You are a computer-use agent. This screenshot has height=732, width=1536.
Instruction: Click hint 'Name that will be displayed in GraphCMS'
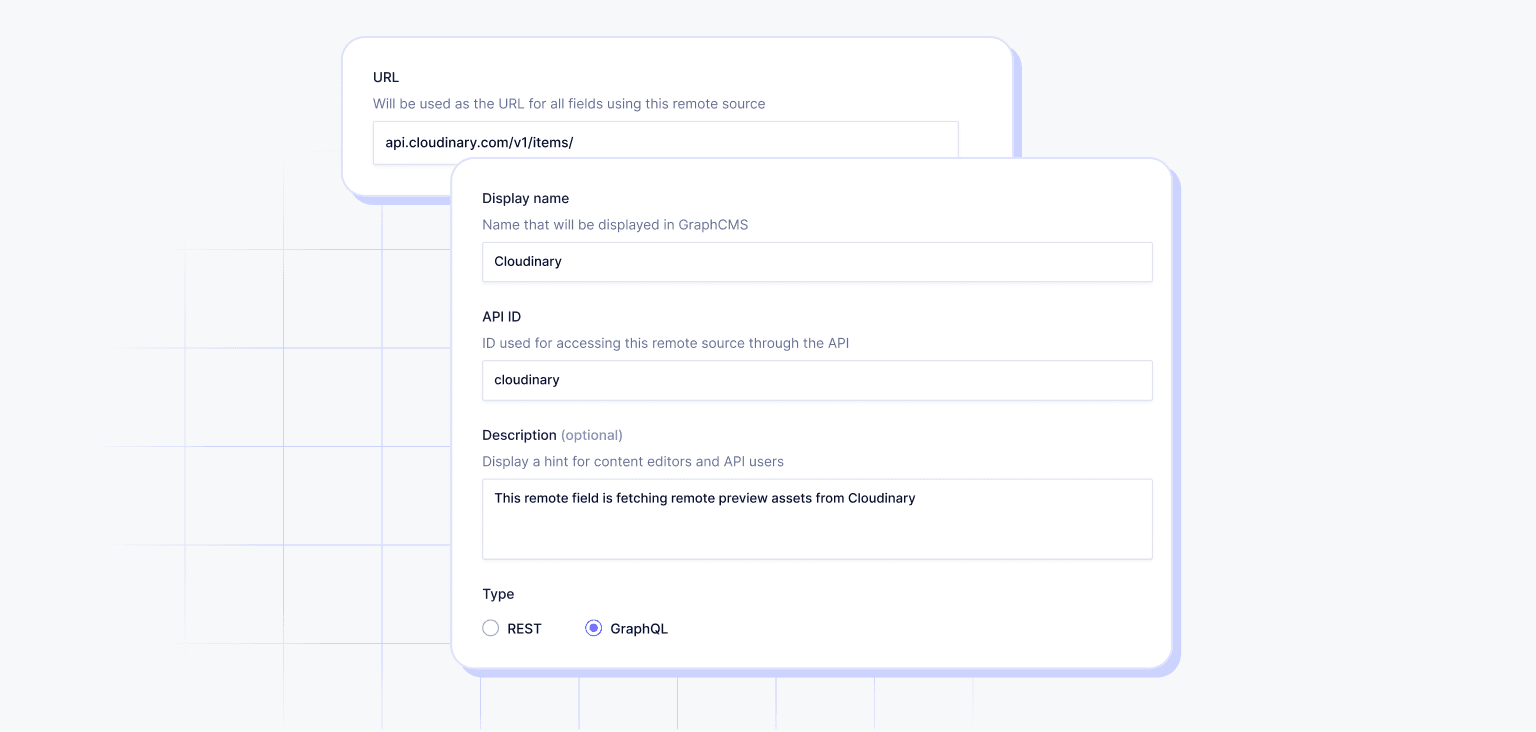coord(615,225)
